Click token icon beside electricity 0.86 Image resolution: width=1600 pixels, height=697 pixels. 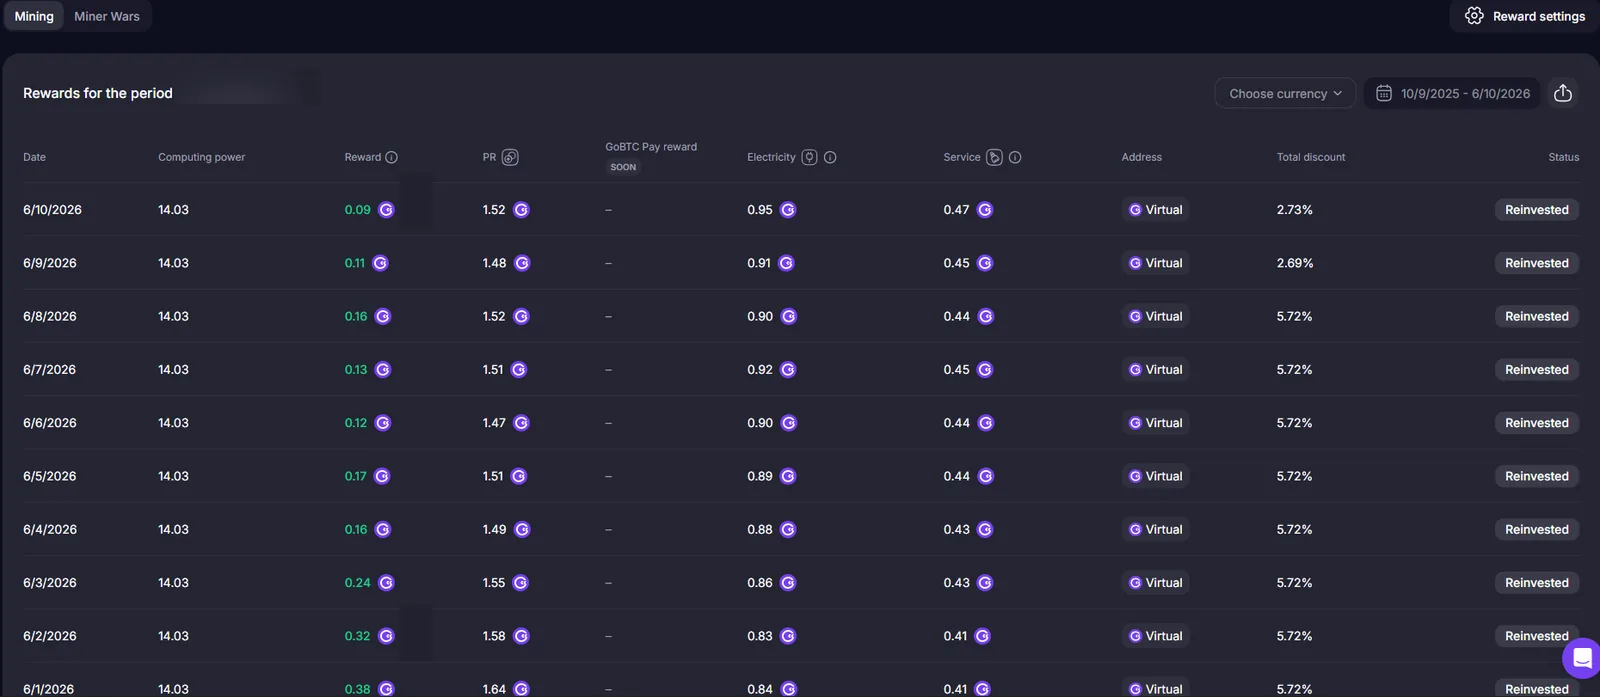[x=788, y=583]
